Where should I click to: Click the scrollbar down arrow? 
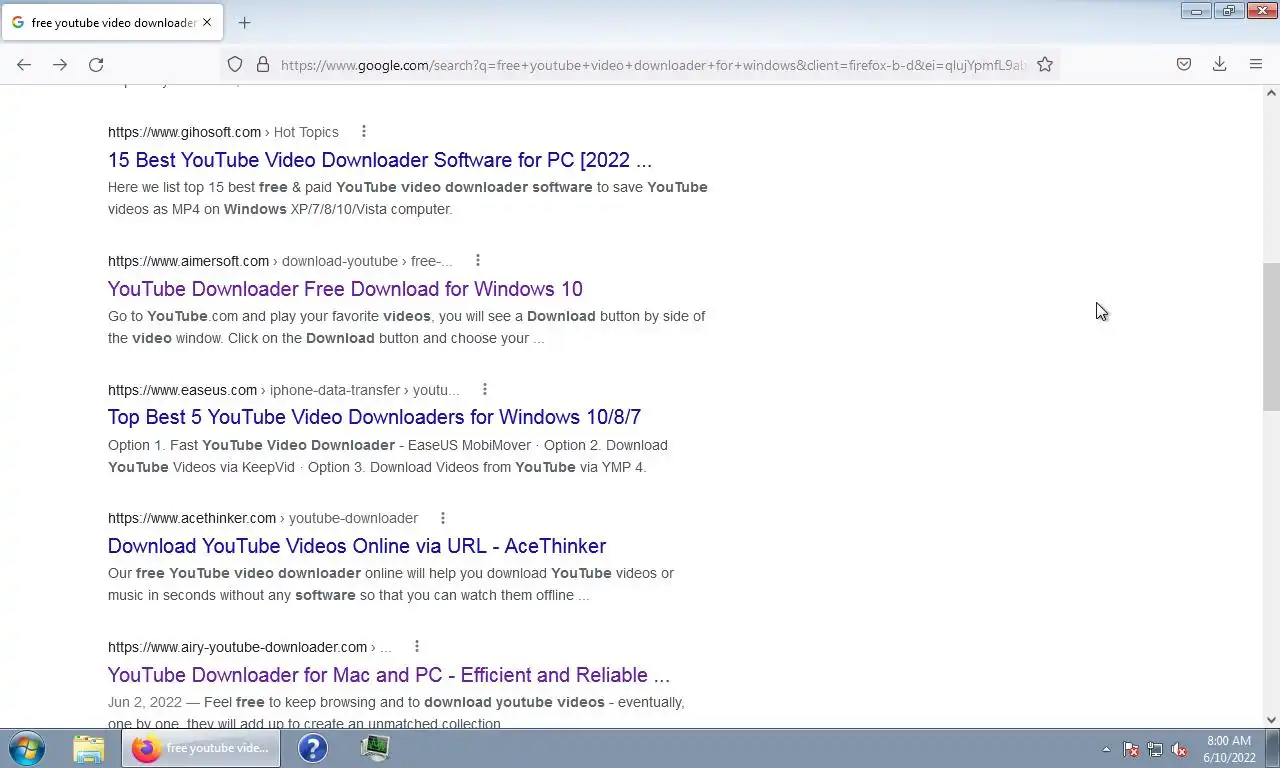(1271, 719)
